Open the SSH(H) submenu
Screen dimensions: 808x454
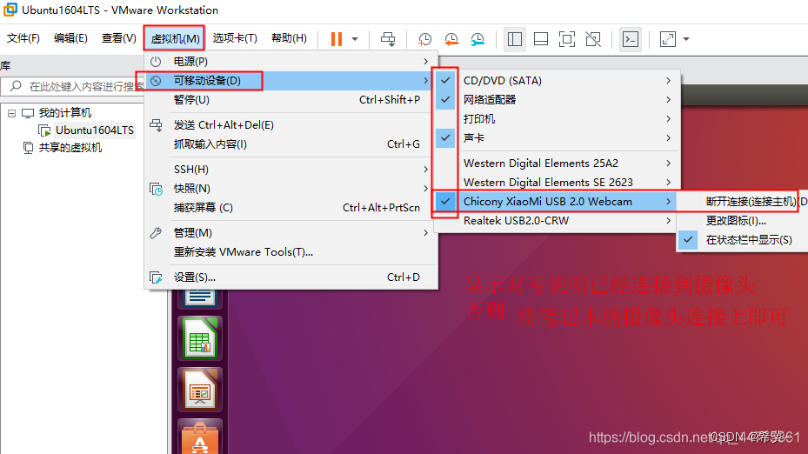pos(291,169)
